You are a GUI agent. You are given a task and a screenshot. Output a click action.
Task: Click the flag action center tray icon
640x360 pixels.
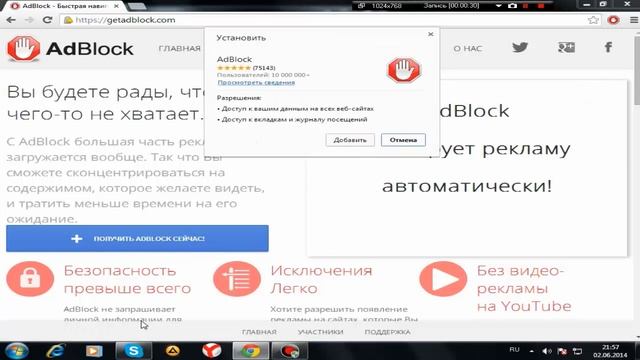click(x=562, y=351)
